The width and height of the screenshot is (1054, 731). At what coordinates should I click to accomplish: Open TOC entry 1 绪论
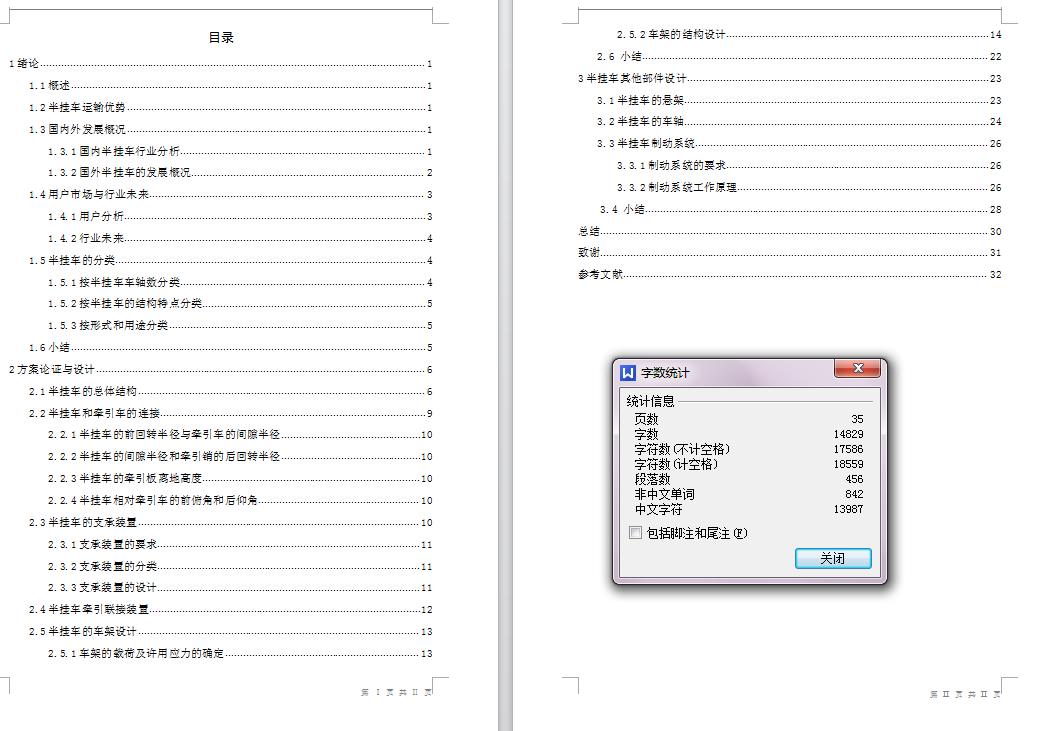220,64
